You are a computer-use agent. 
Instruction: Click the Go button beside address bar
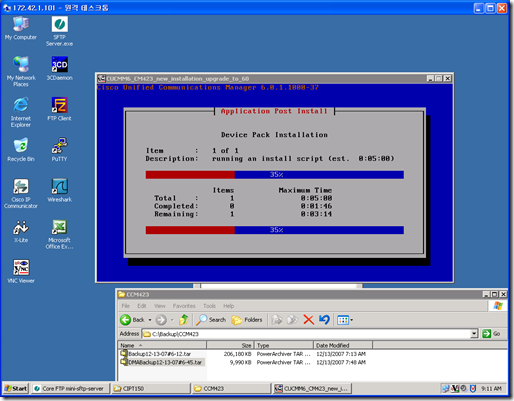coord(491,334)
